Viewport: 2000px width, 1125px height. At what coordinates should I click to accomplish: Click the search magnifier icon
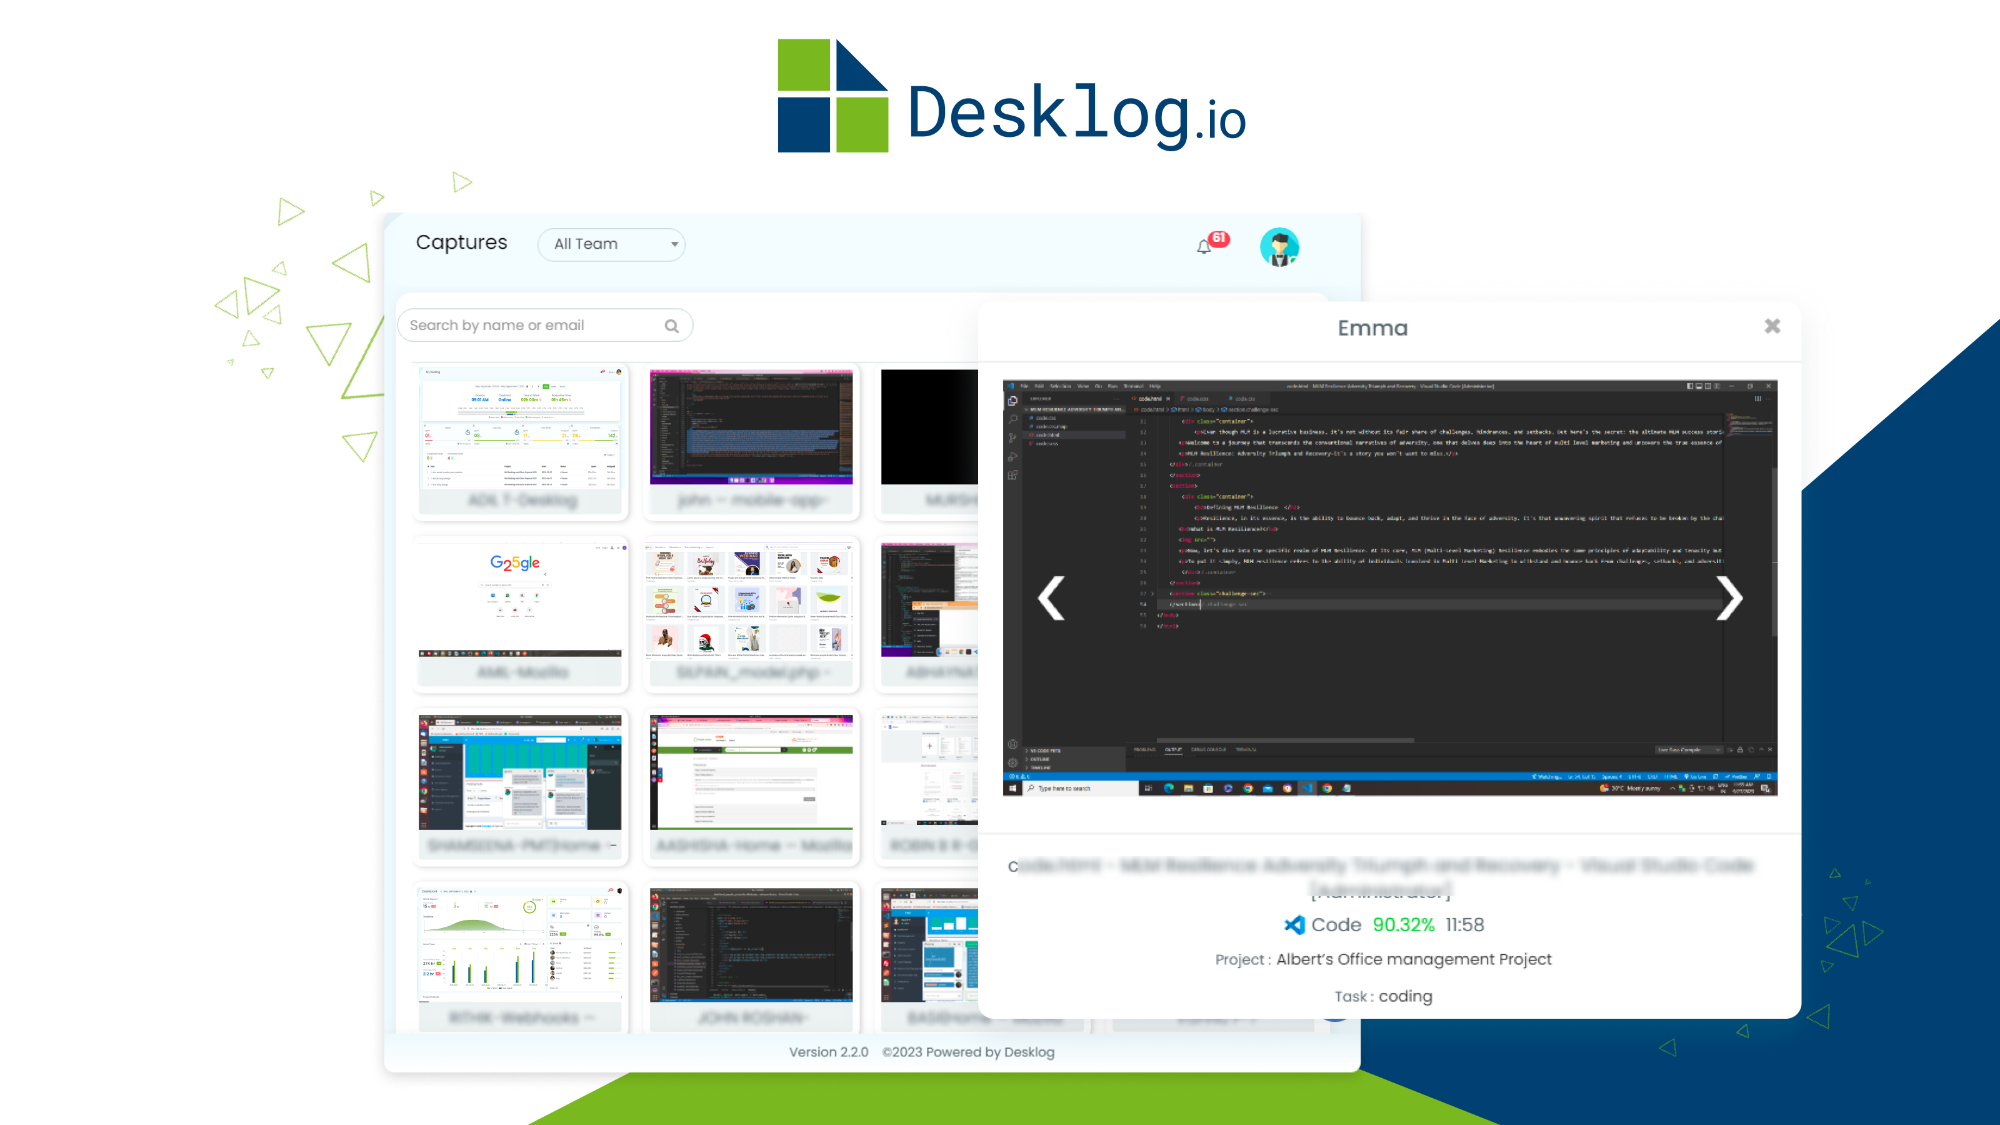pos(672,326)
